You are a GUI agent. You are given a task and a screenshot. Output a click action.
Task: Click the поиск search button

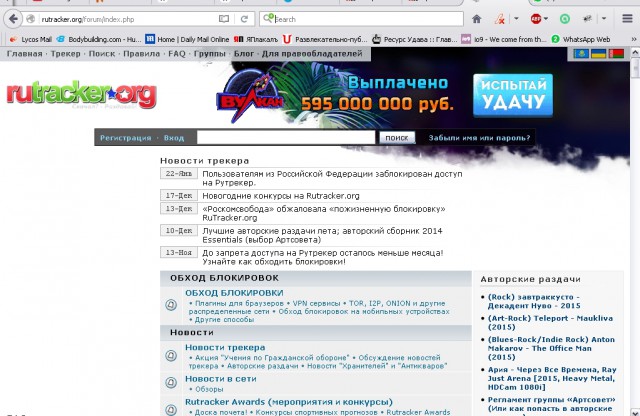pos(397,138)
